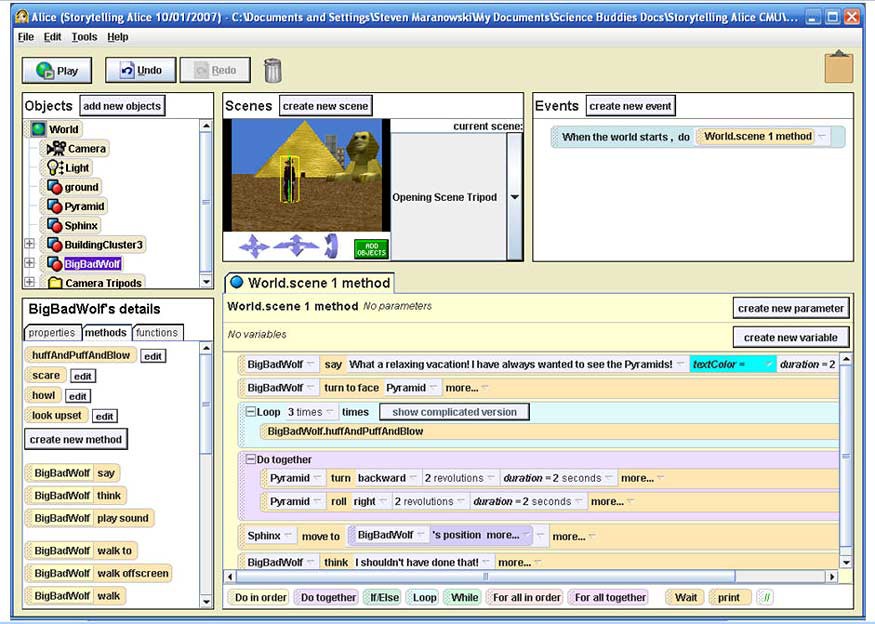This screenshot has width=875, height=624.
Task: Click the Undo button
Action: point(141,70)
